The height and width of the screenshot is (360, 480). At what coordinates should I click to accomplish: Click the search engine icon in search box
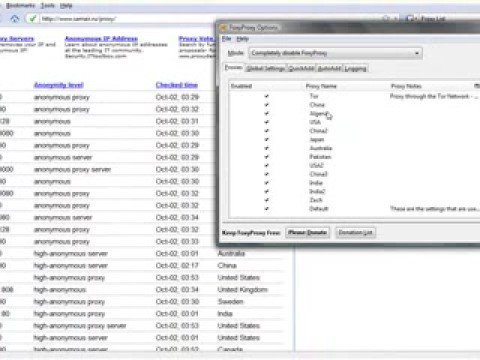[x=410, y=19]
